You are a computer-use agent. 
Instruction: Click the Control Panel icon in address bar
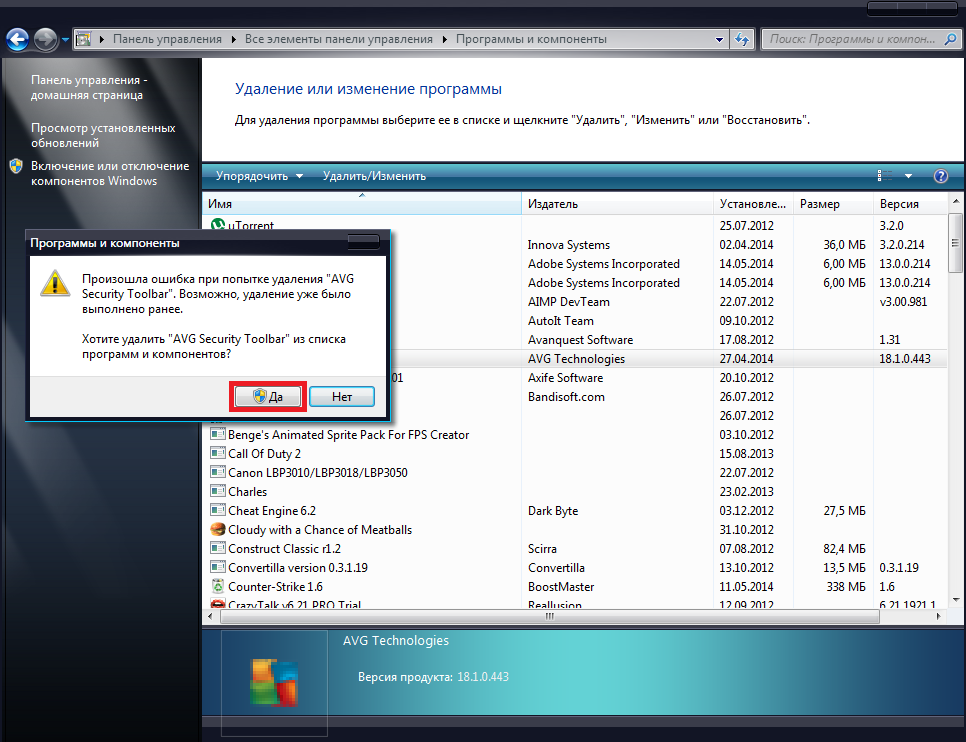point(83,39)
